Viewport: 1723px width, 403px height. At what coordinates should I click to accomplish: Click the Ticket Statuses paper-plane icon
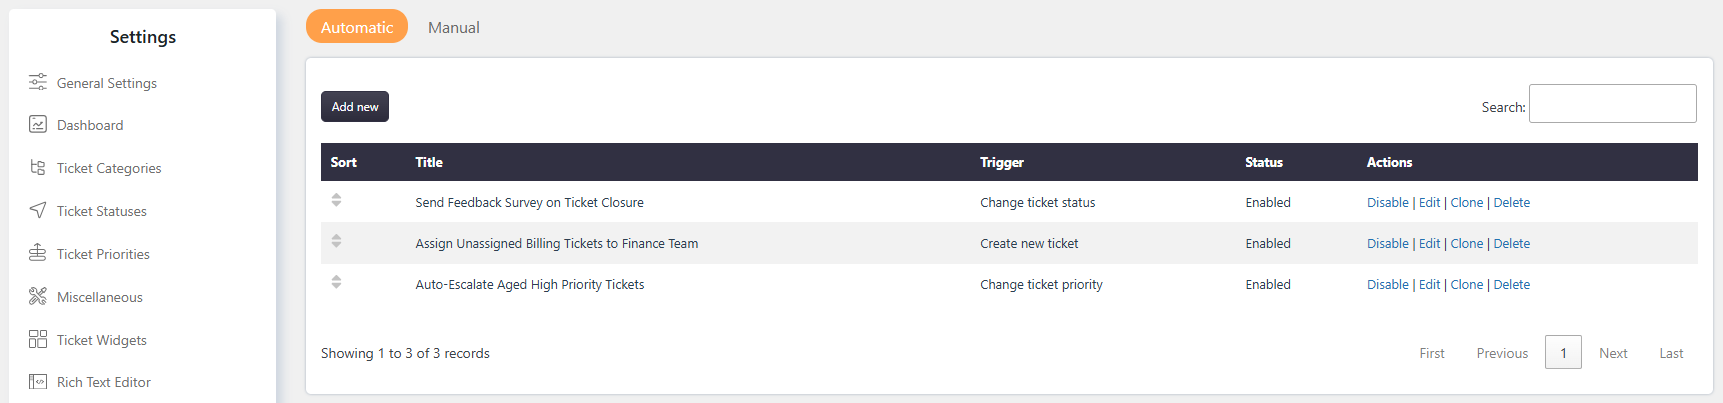tap(38, 210)
